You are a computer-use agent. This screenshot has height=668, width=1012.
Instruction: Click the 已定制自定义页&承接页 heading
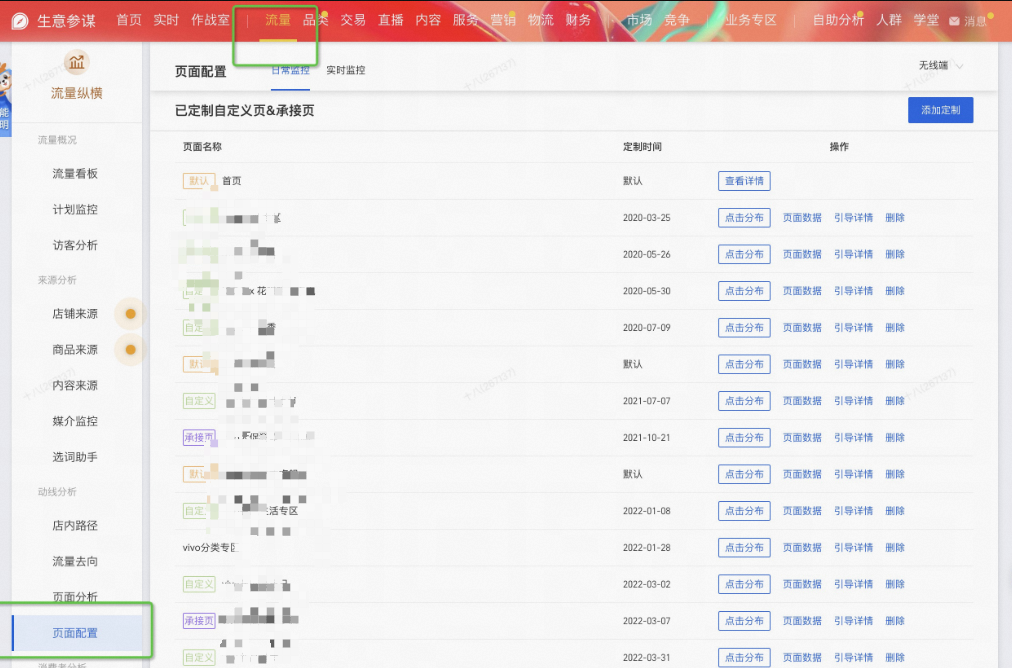point(245,110)
